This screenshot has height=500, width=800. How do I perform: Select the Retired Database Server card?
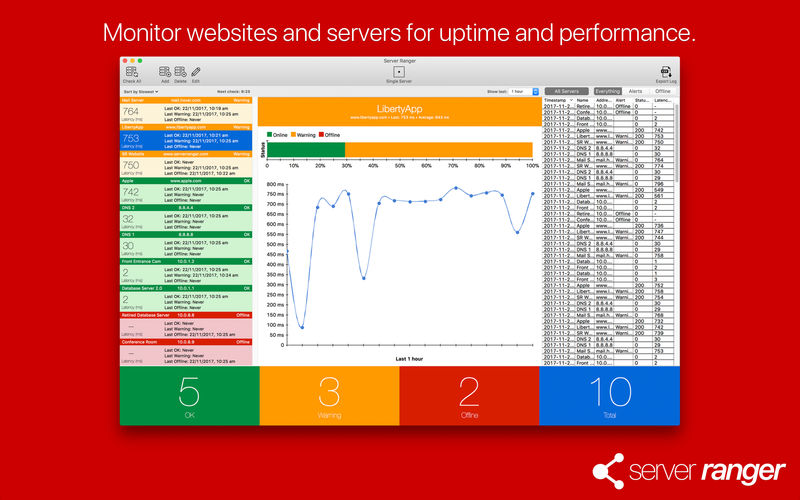point(186,326)
